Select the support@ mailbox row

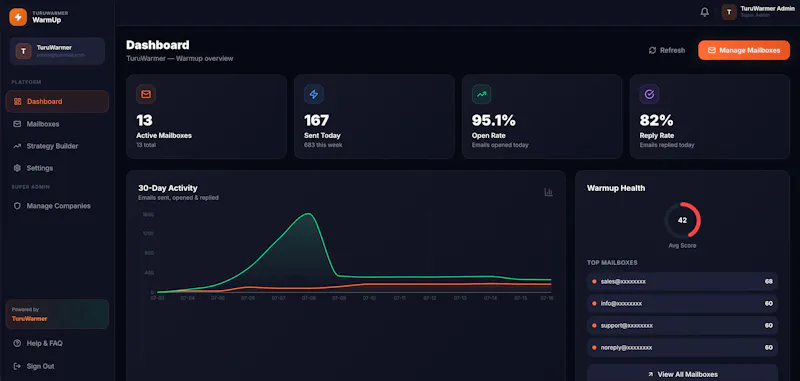682,325
